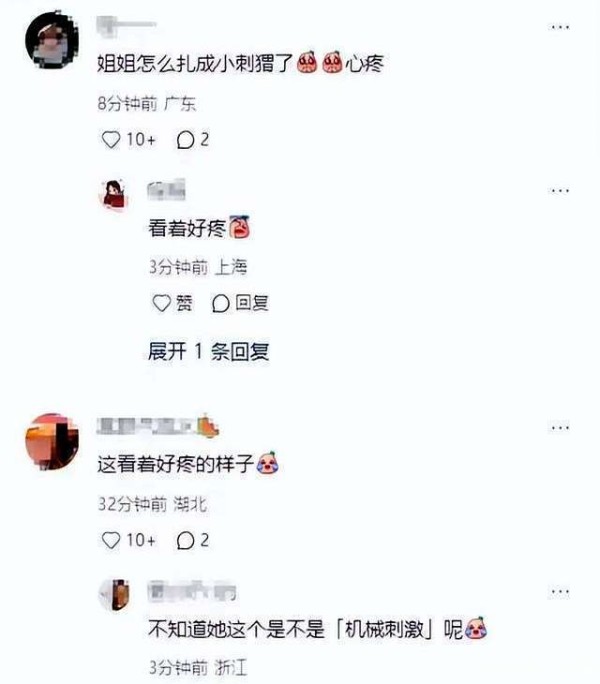Open replies bubble on 小刺猬 comment

185,140
